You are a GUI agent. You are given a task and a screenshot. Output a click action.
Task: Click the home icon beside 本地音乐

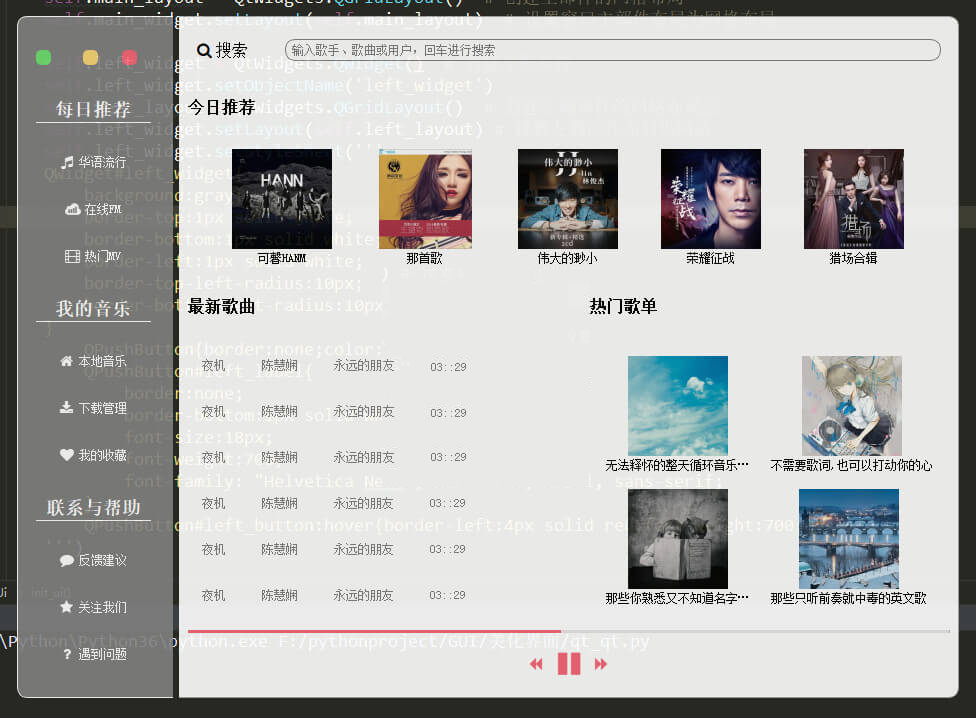[x=67, y=360]
